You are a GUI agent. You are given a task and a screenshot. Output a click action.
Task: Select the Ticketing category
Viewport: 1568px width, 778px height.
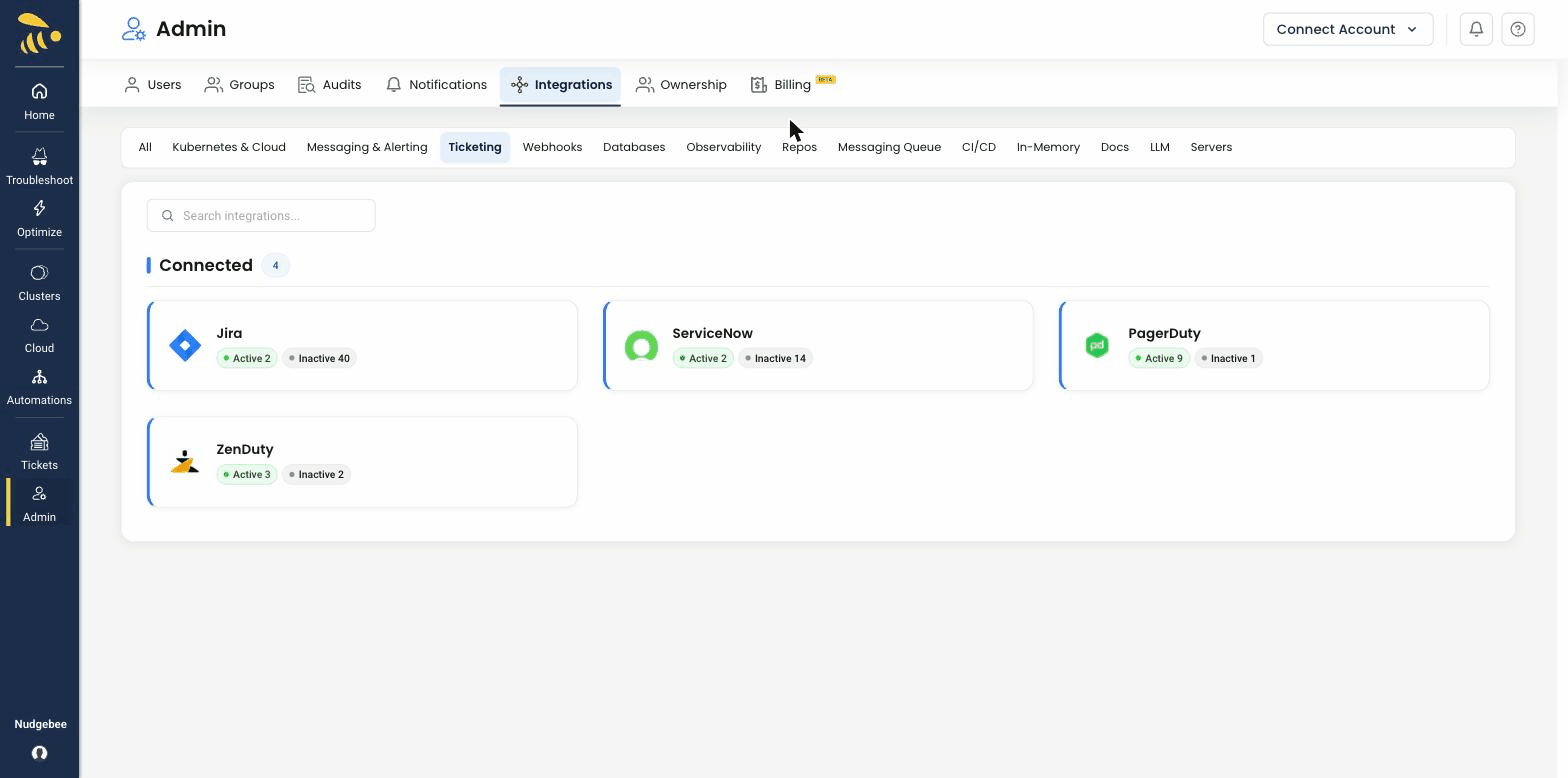pos(475,147)
